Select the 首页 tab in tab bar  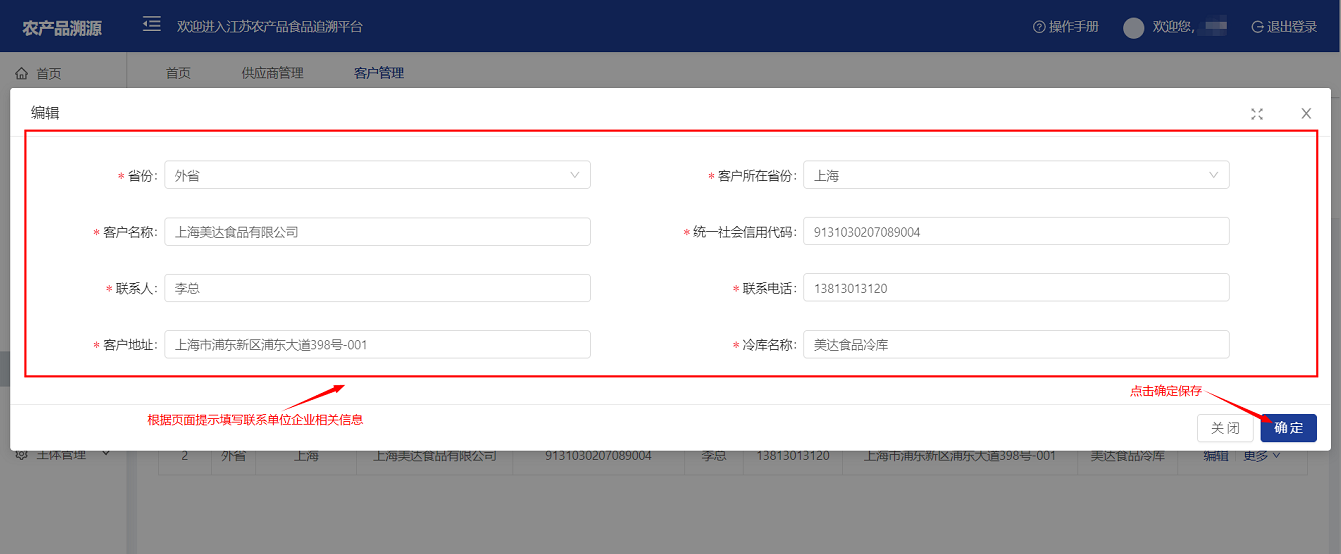[178, 73]
